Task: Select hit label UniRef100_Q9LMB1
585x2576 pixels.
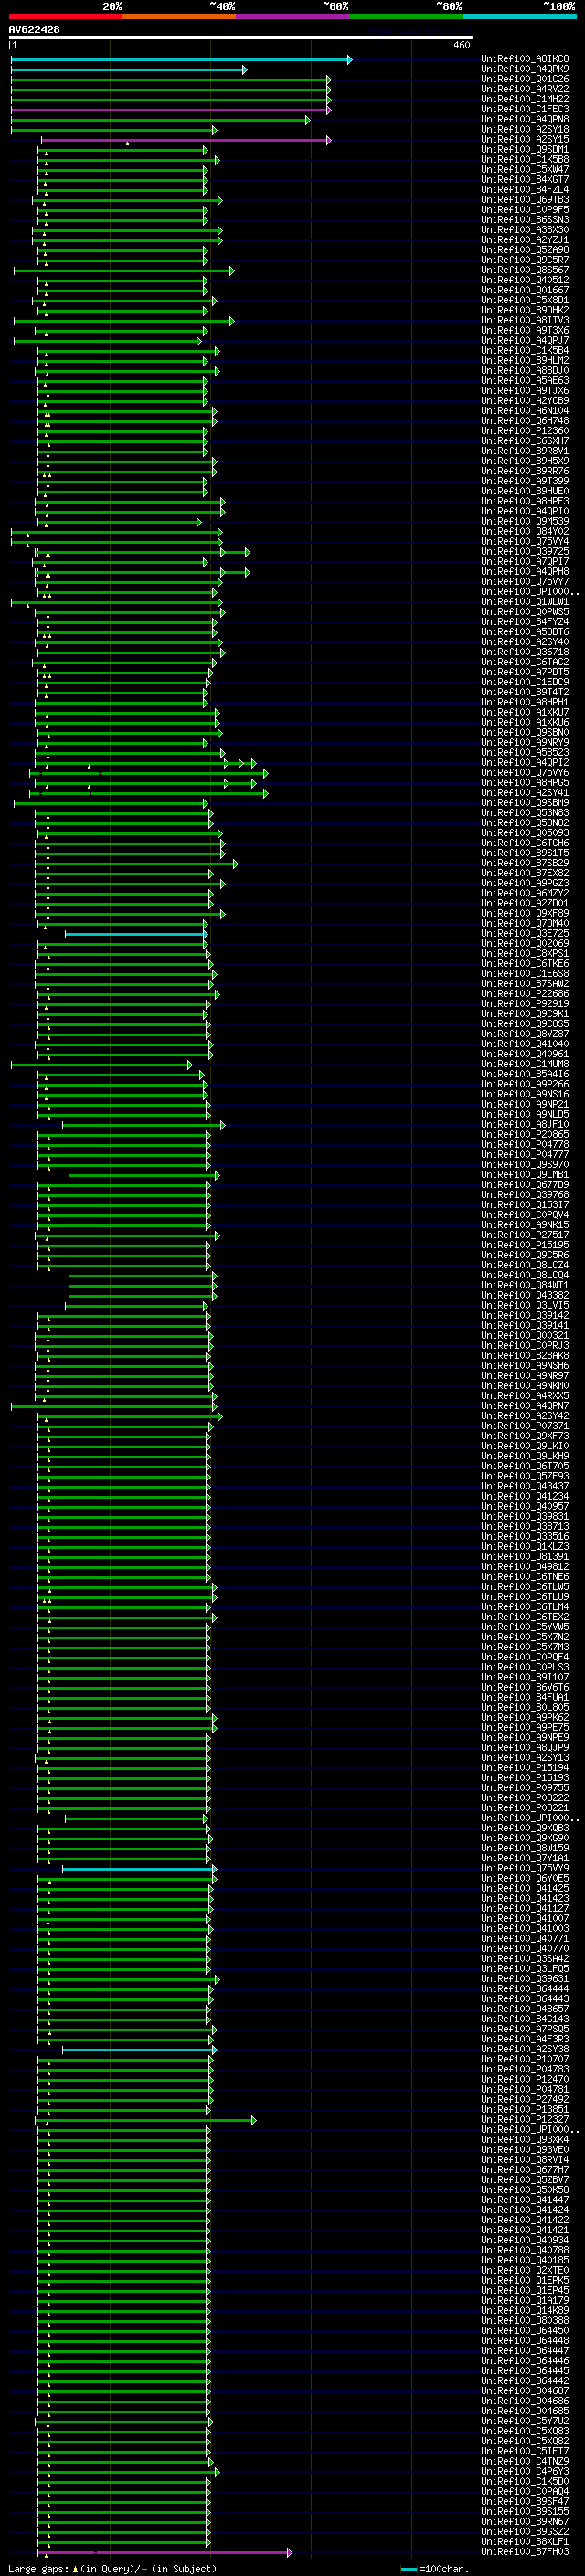Action: point(525,1175)
